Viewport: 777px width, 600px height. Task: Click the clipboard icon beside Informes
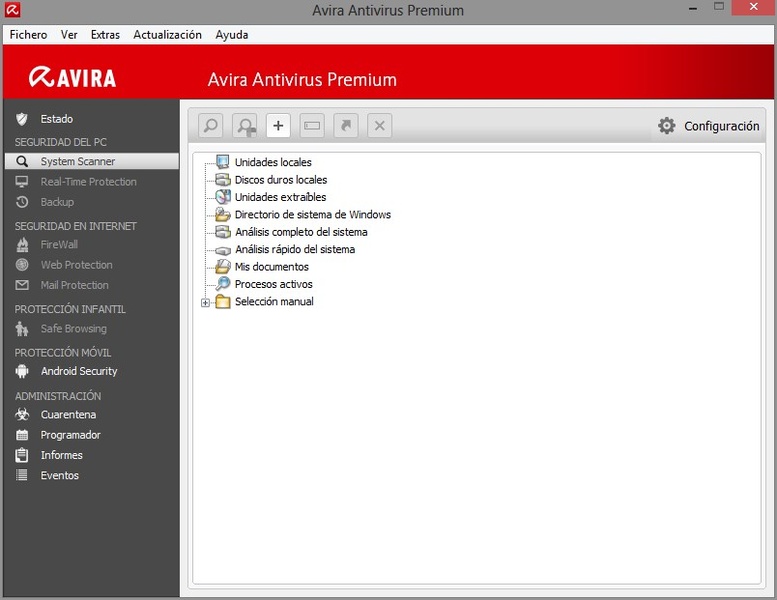[22, 455]
